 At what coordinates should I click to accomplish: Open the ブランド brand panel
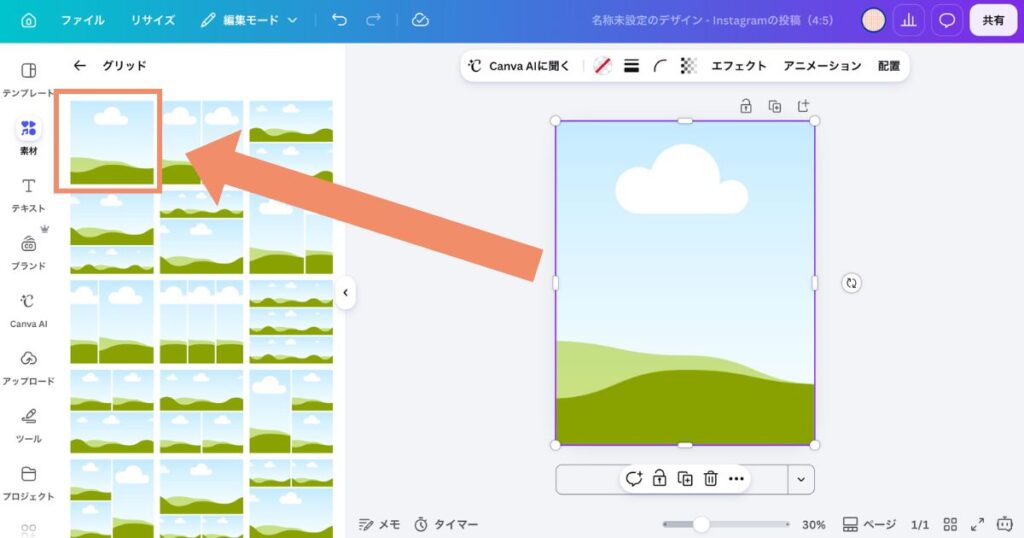[29, 252]
